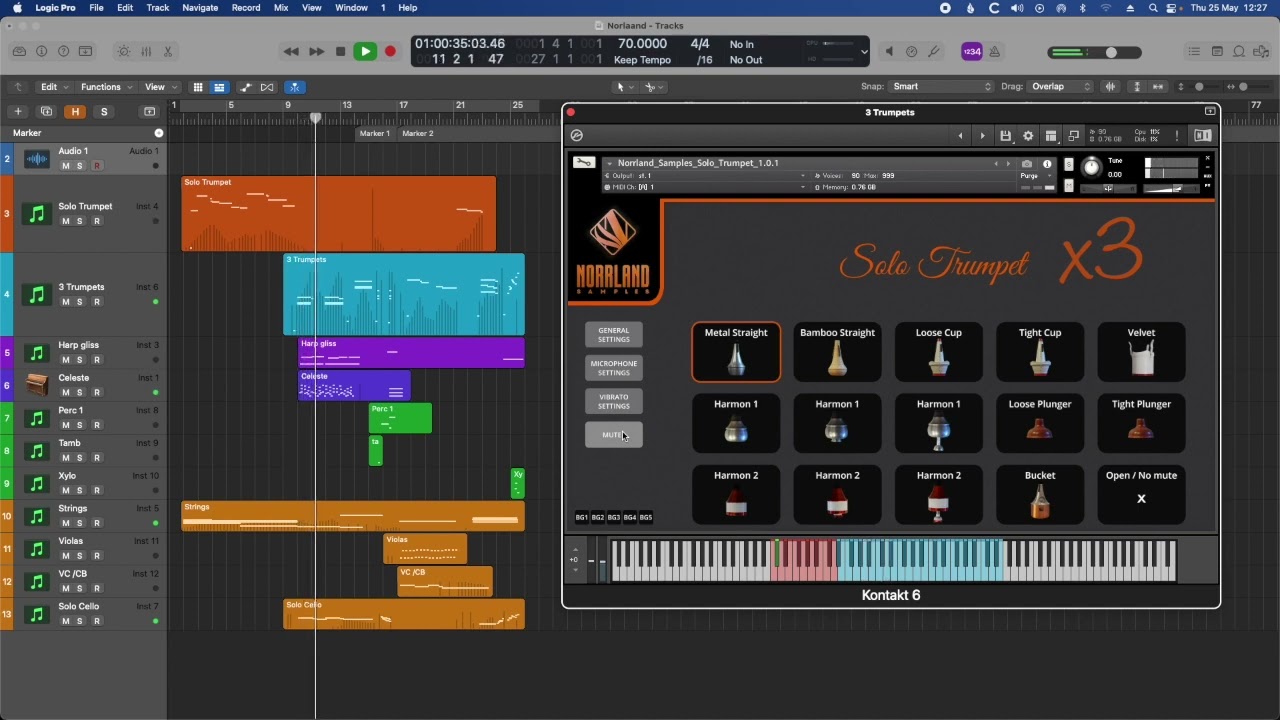The width and height of the screenshot is (1280, 720).
Task: Open the Functions dropdown in Tracks area
Action: (106, 87)
